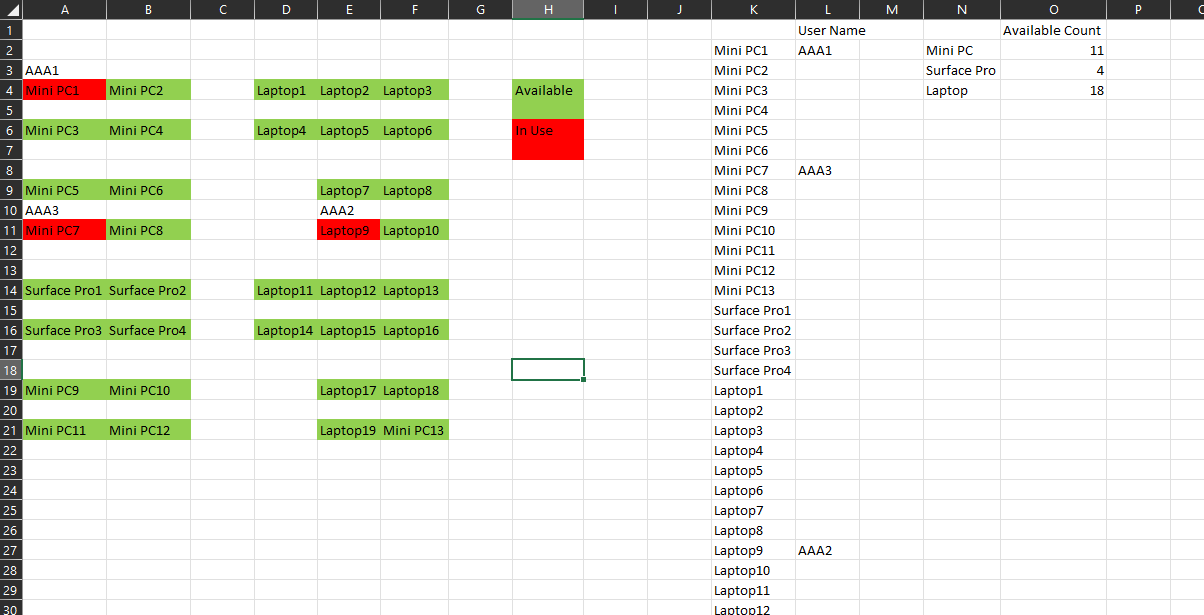Select Surface Pro3 in the column K list
Viewport: 1204px width, 615px height.
click(753, 350)
